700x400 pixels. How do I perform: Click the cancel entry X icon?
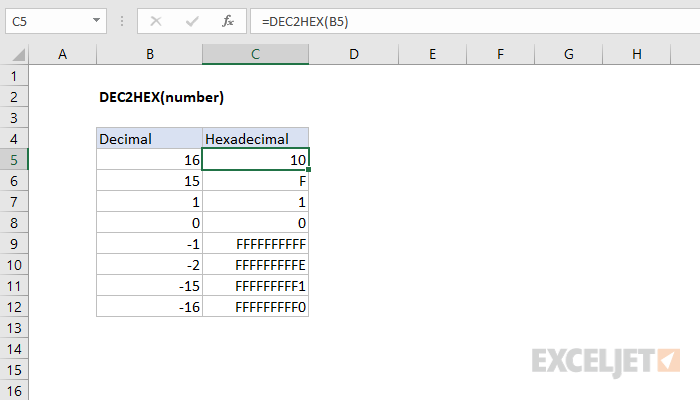pos(156,21)
